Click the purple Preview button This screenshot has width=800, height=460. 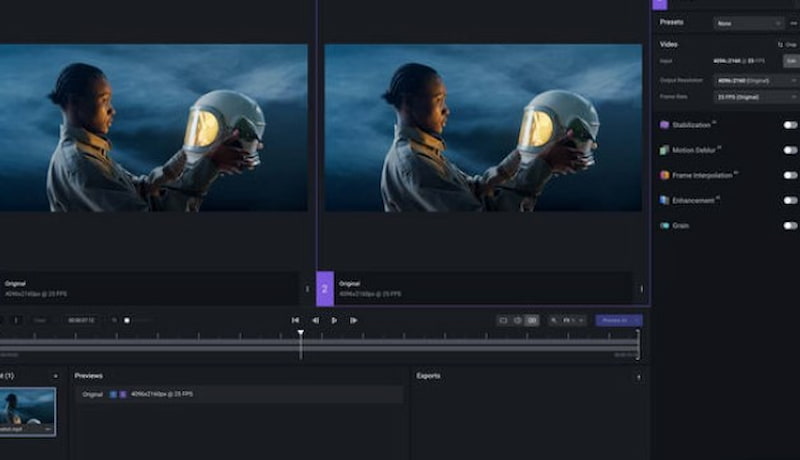coord(619,320)
